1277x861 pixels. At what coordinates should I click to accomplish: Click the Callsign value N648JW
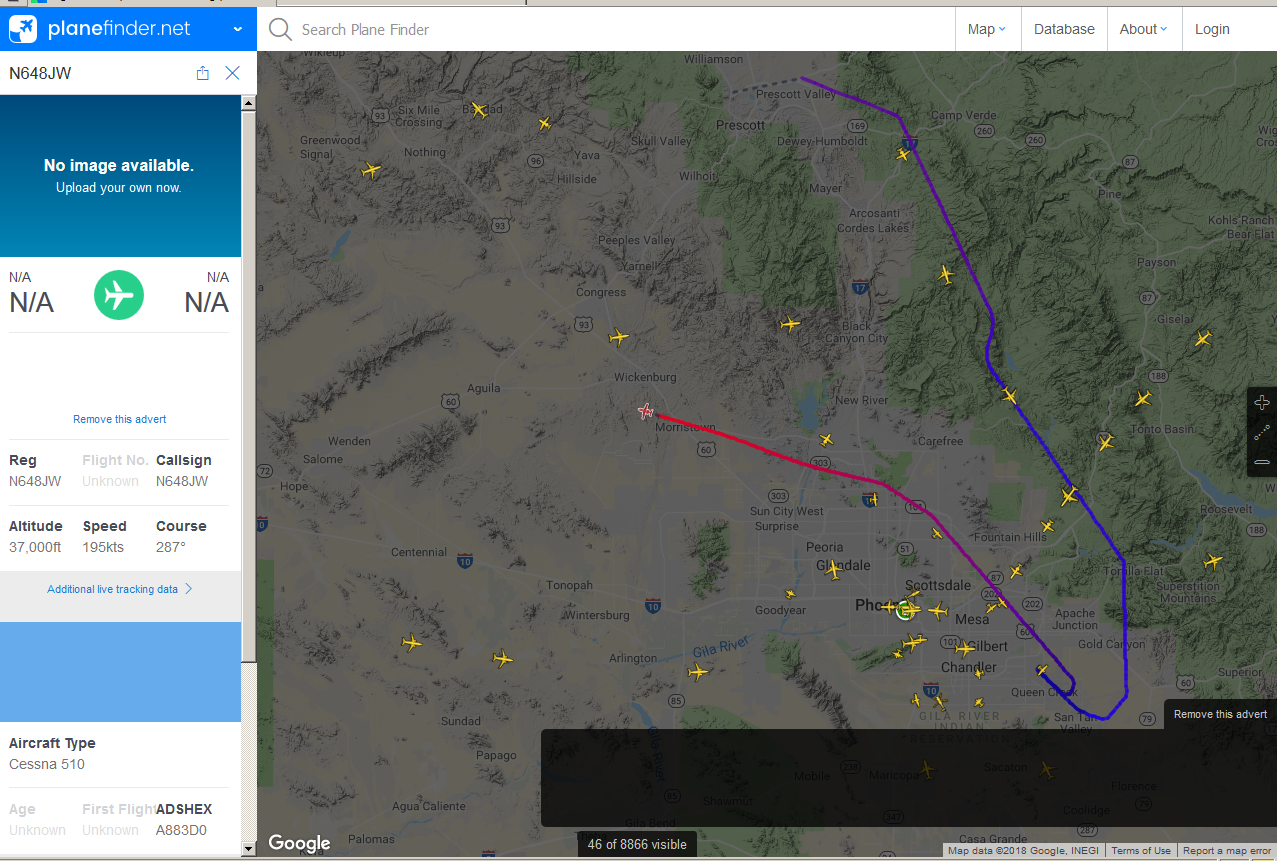(182, 481)
